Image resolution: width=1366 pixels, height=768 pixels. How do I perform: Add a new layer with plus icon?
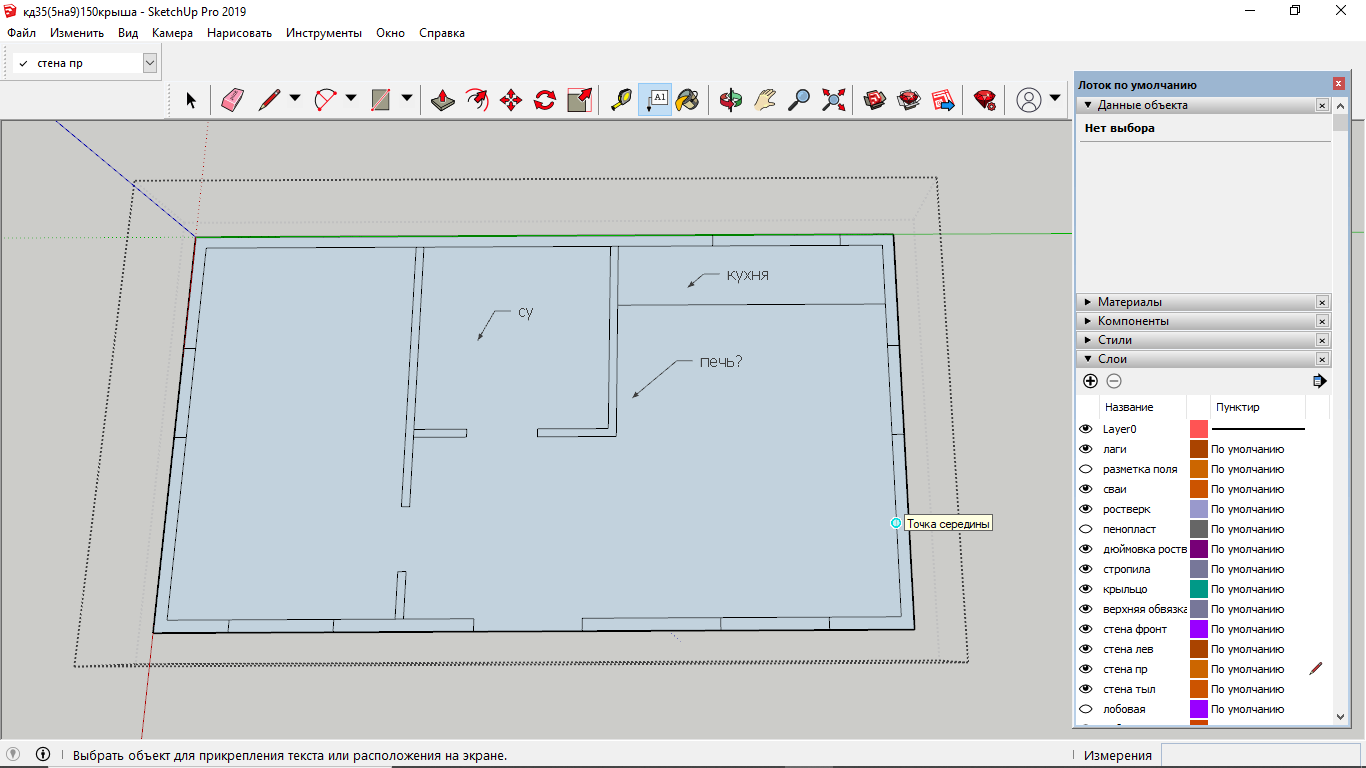click(x=1090, y=381)
